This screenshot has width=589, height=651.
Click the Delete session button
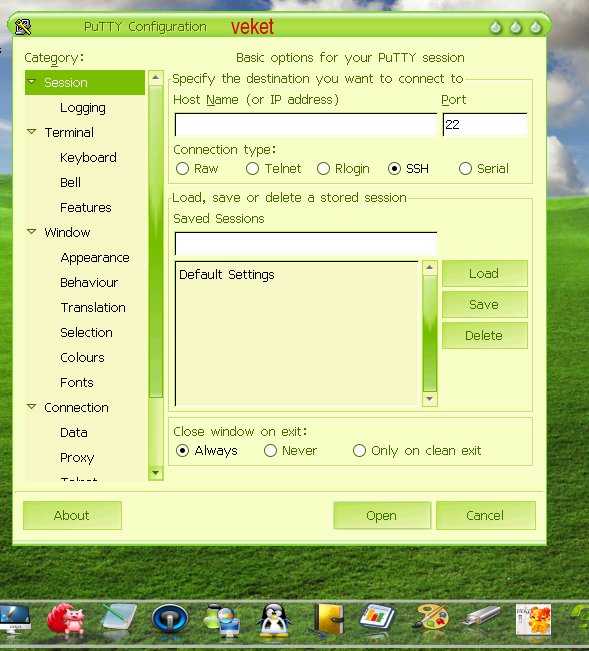point(485,335)
